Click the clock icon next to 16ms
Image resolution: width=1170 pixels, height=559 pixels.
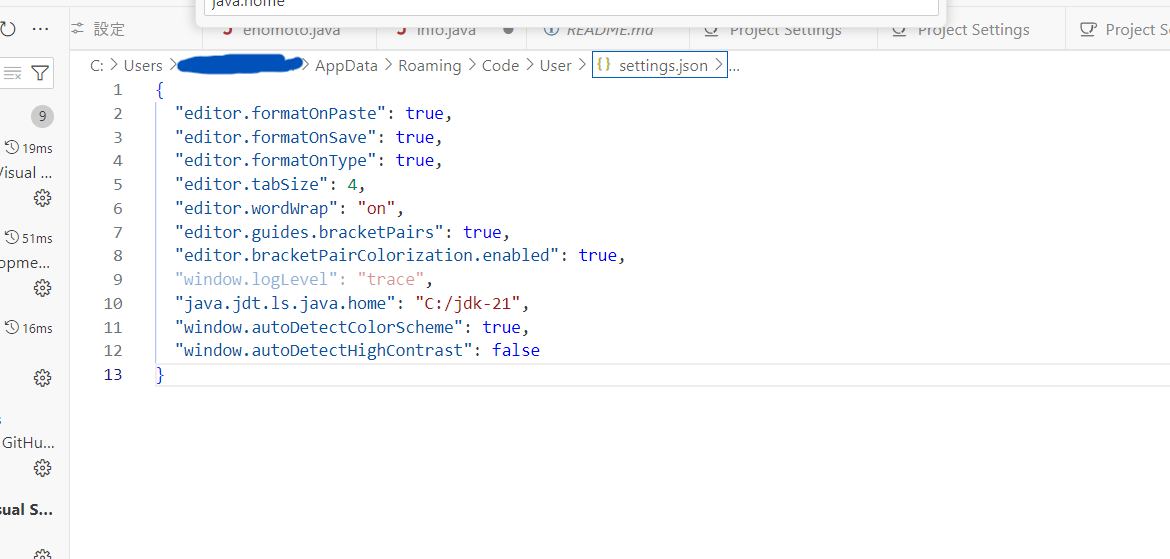[12, 327]
